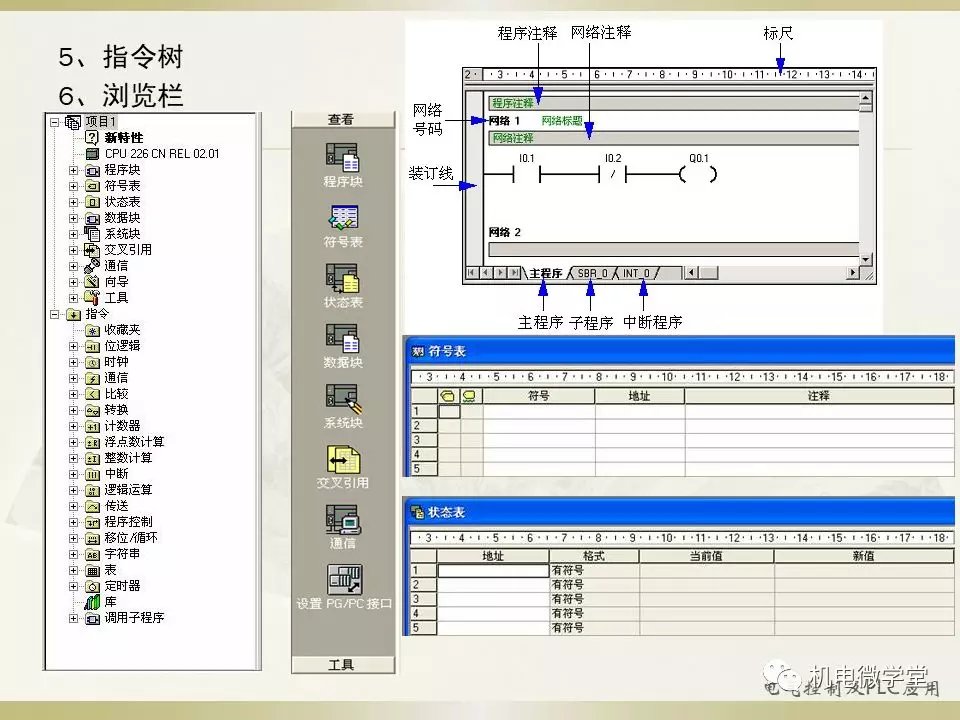The image size is (960, 720).
Task: Expand the 程序块 tree node
Action: click(x=73, y=170)
